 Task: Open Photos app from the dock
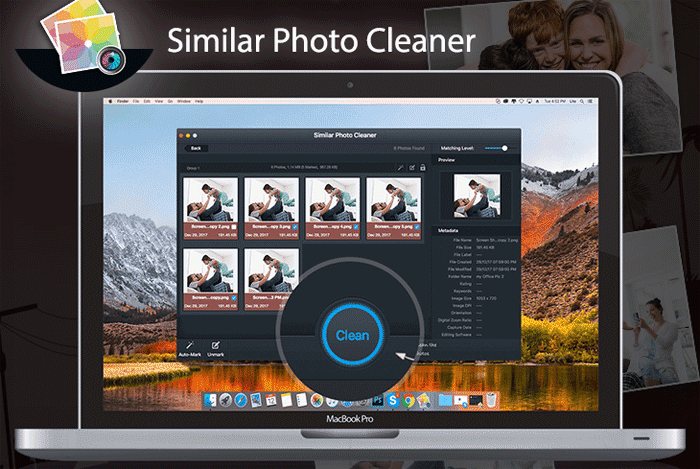[317, 400]
